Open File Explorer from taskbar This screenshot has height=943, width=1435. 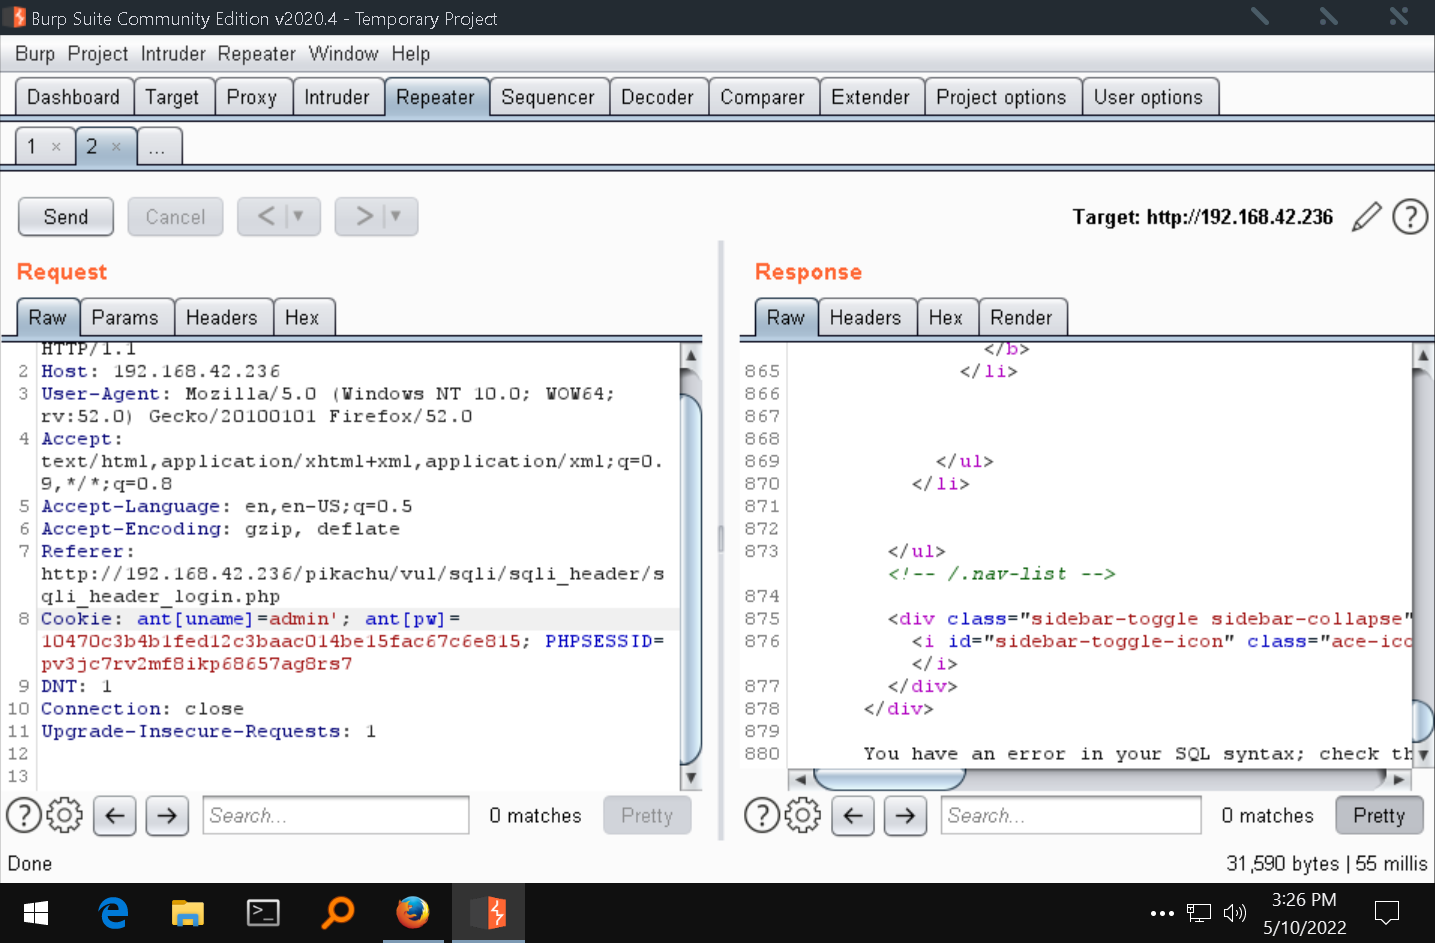tap(188, 913)
